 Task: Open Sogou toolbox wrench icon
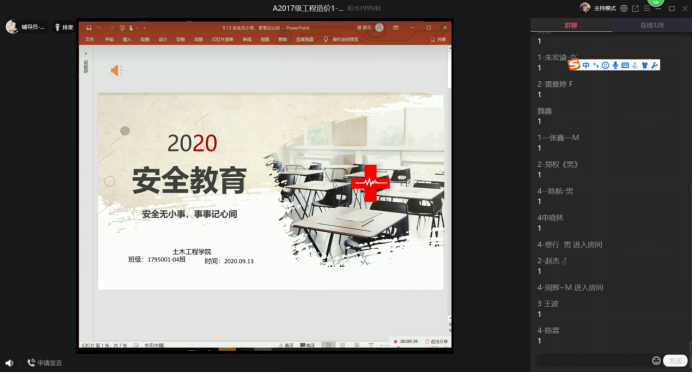click(655, 65)
